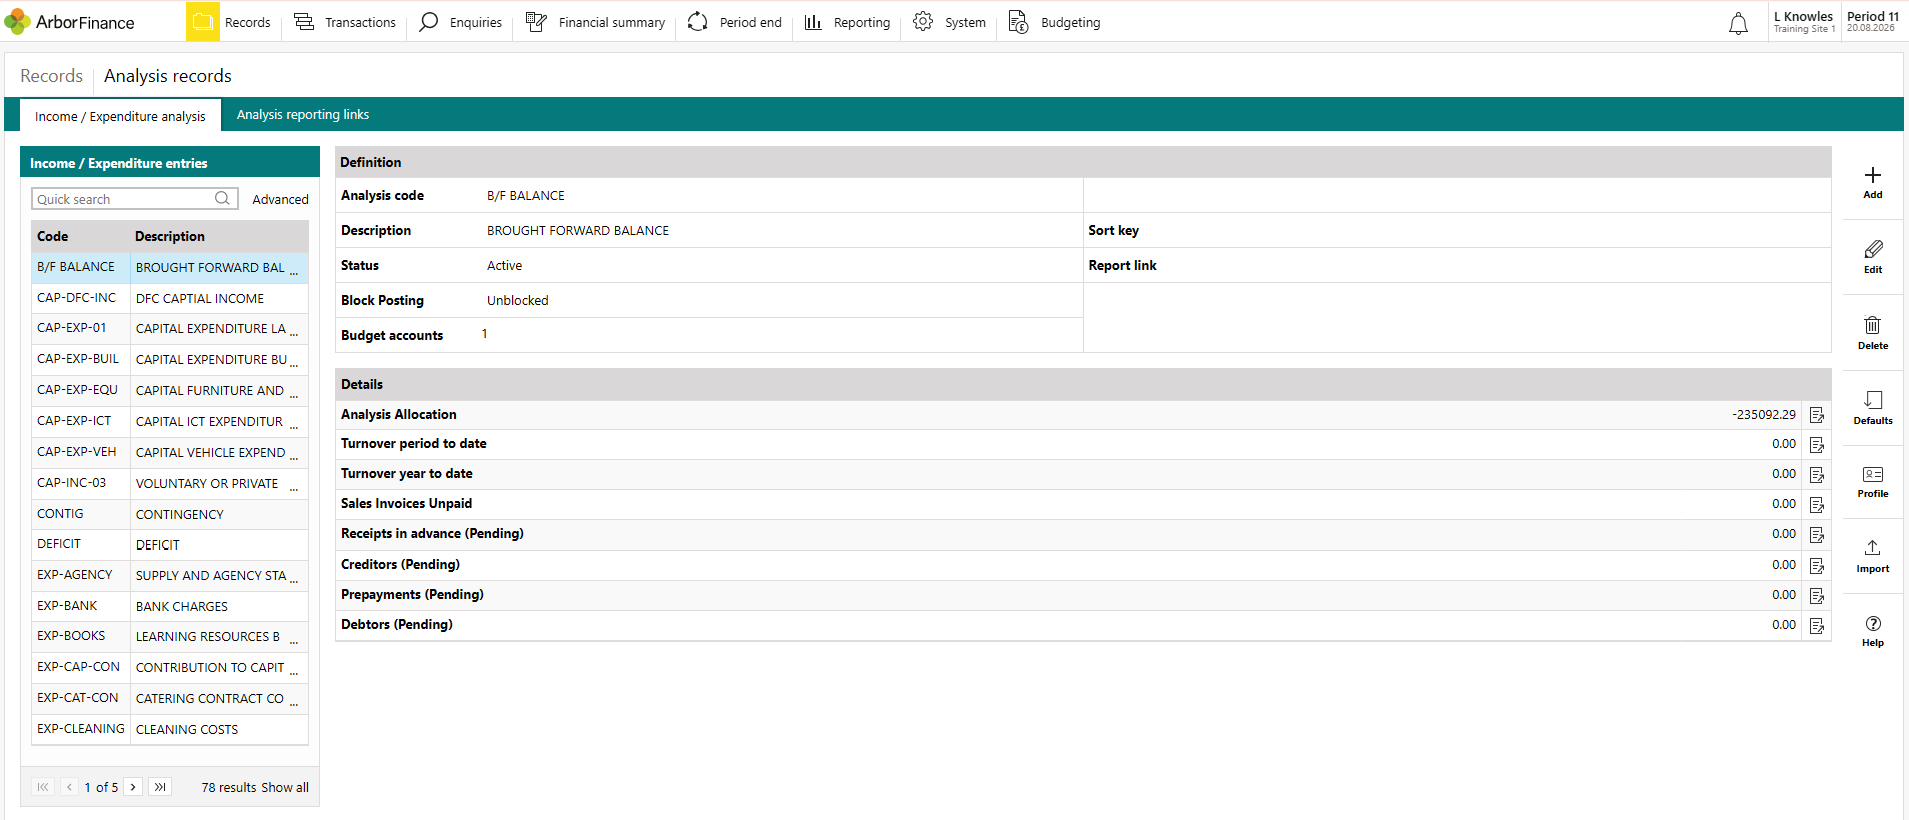Click the Budget accounts value 1
Viewport: 1909px width, 820px height.
(485, 334)
